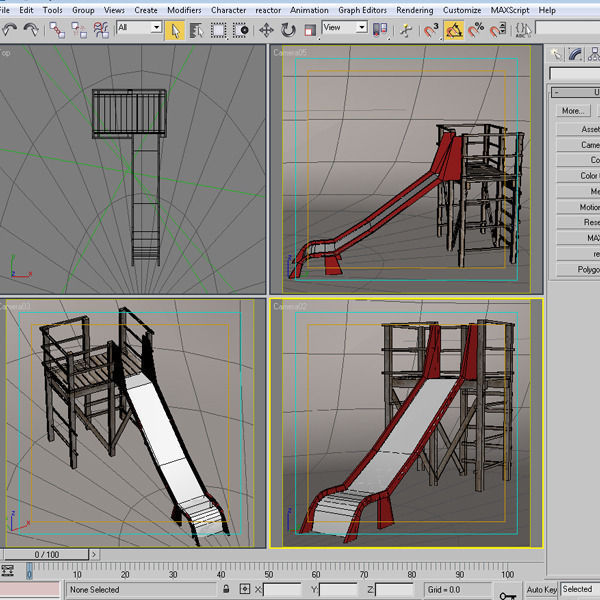Click the 0 / 100 time slider

tap(46, 554)
